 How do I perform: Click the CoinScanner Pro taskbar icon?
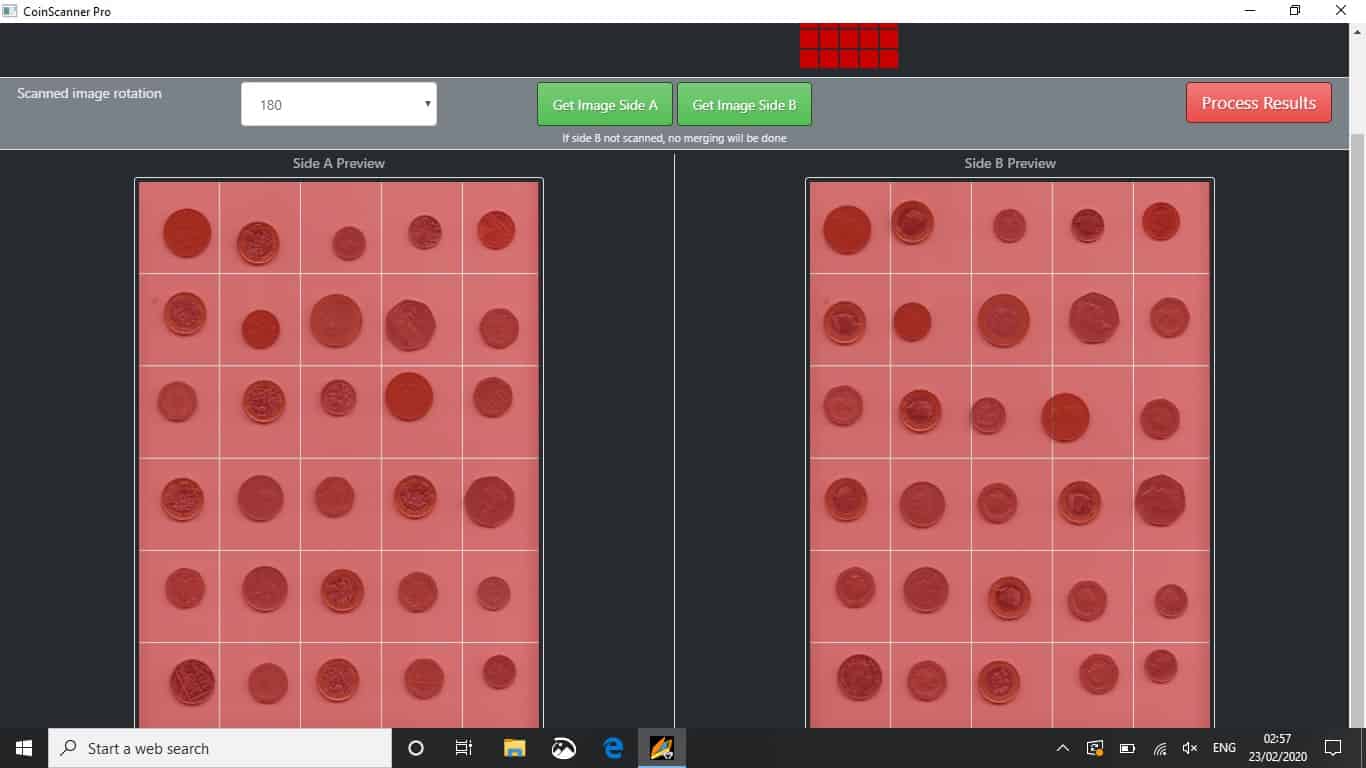click(x=662, y=748)
